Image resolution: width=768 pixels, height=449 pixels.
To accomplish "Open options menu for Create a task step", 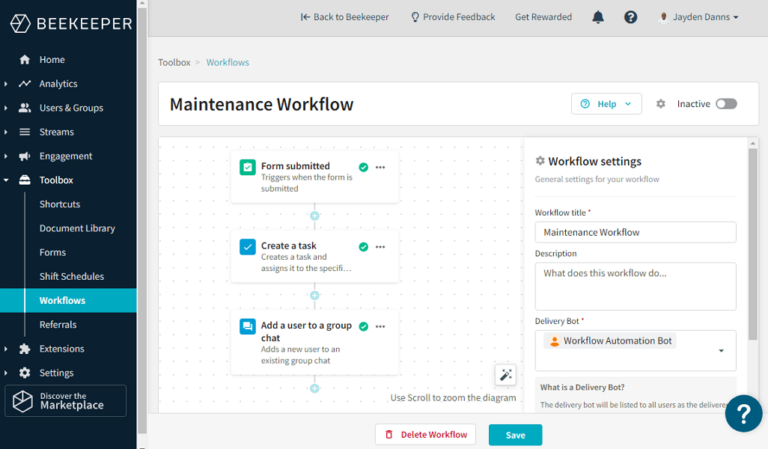I will click(380, 247).
